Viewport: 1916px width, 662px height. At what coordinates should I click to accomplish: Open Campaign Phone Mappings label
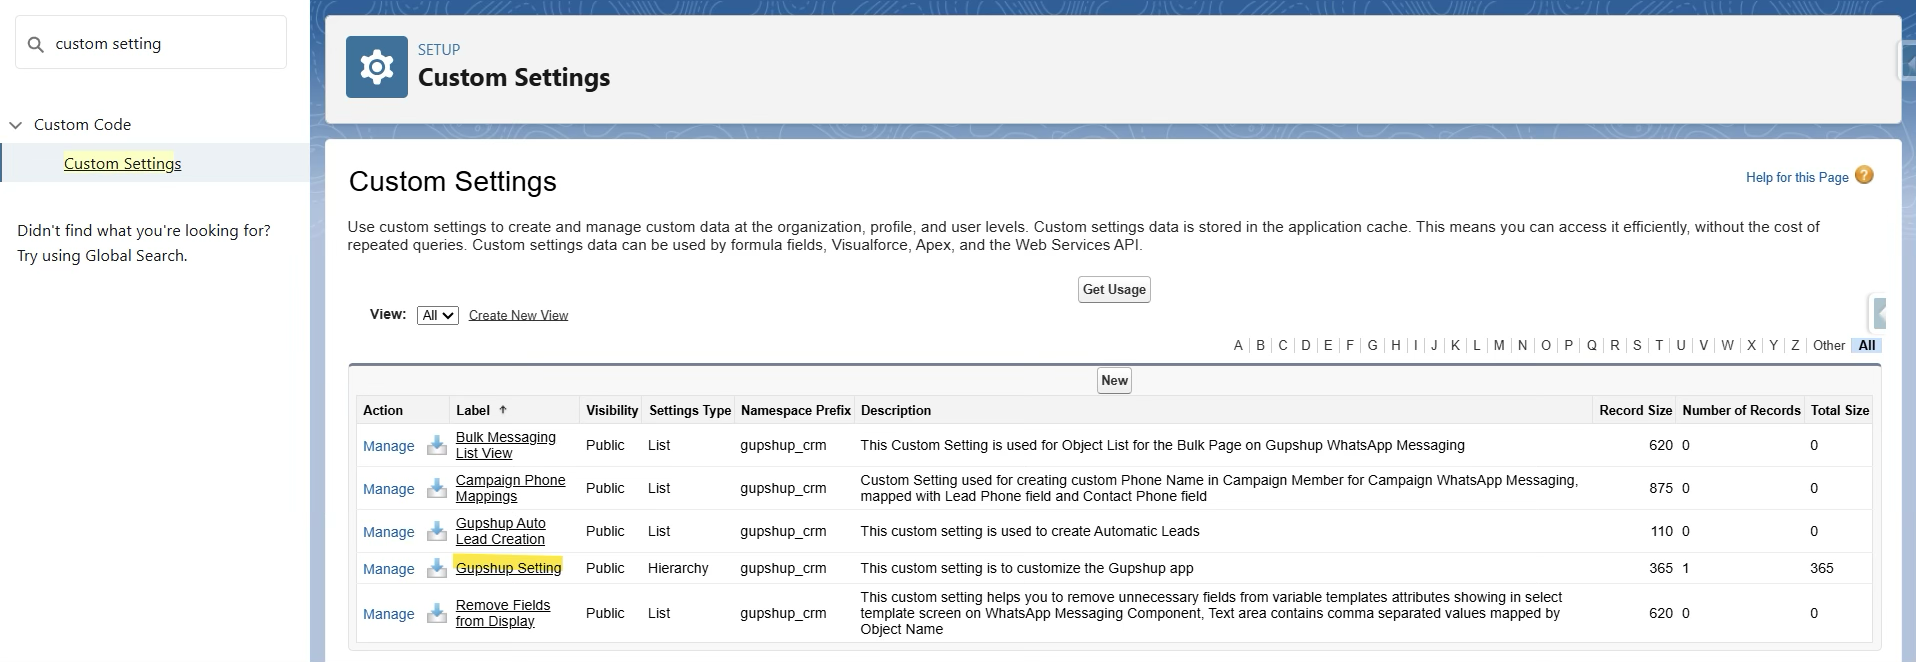click(x=510, y=488)
